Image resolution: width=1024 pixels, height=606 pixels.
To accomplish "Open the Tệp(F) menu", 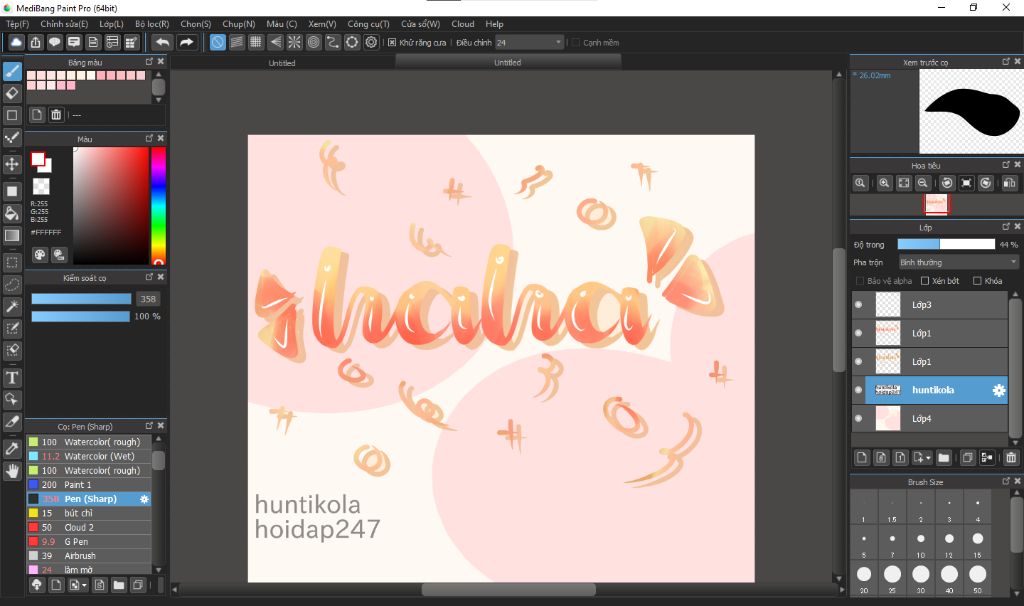I will (18, 24).
